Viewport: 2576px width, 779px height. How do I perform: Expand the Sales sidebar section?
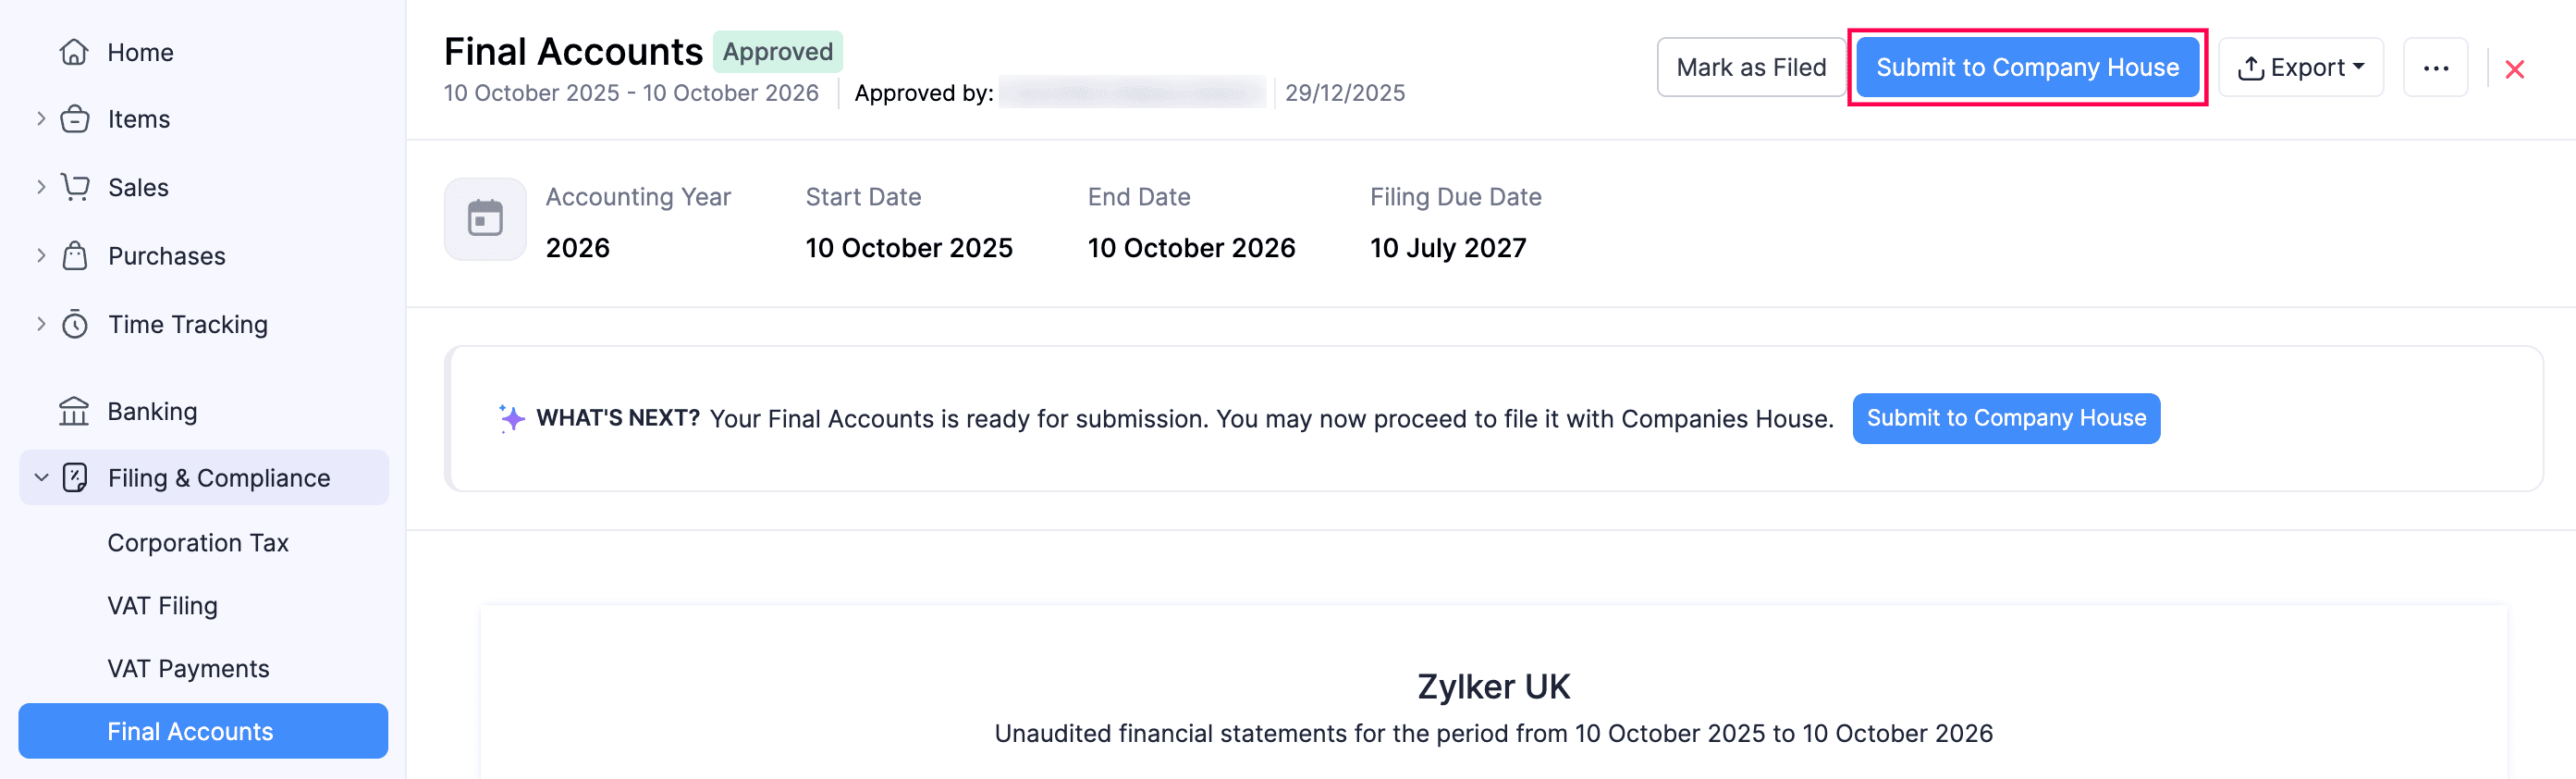point(41,187)
